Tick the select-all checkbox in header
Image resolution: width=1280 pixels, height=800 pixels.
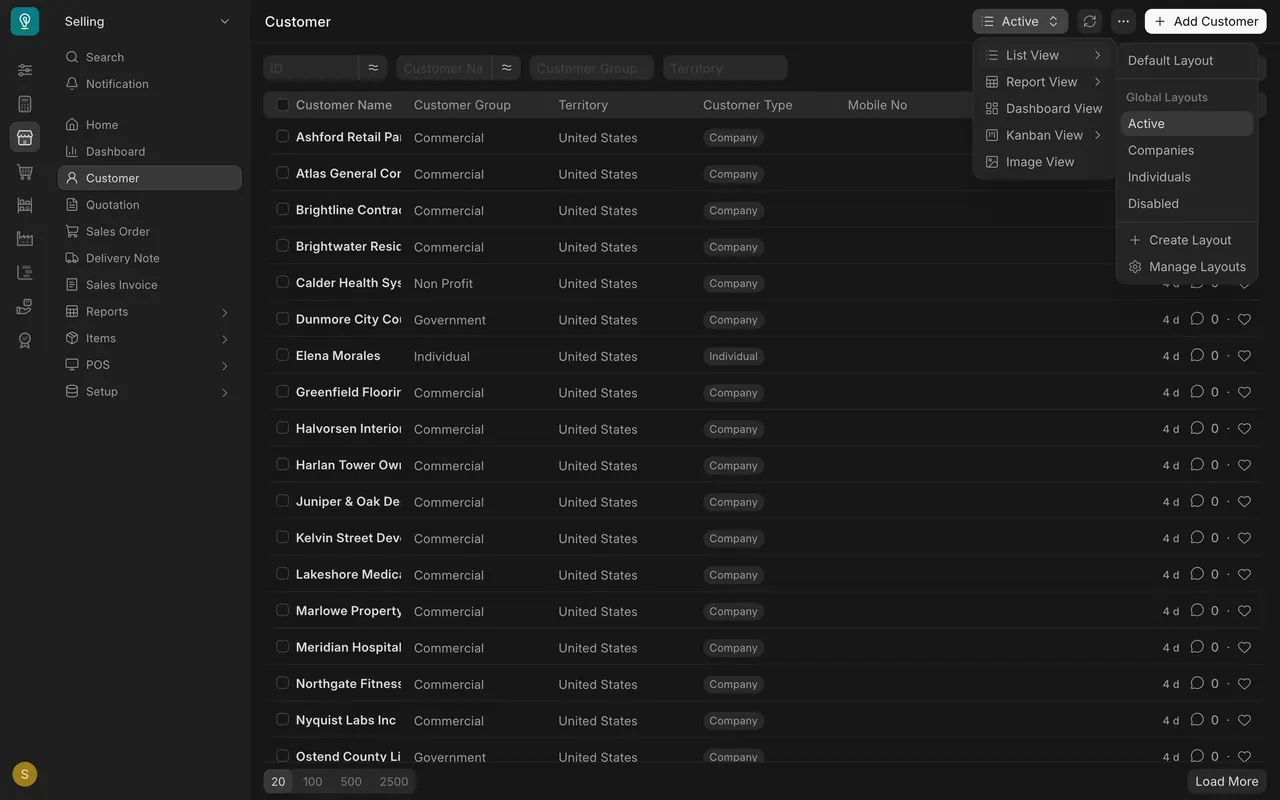282,105
